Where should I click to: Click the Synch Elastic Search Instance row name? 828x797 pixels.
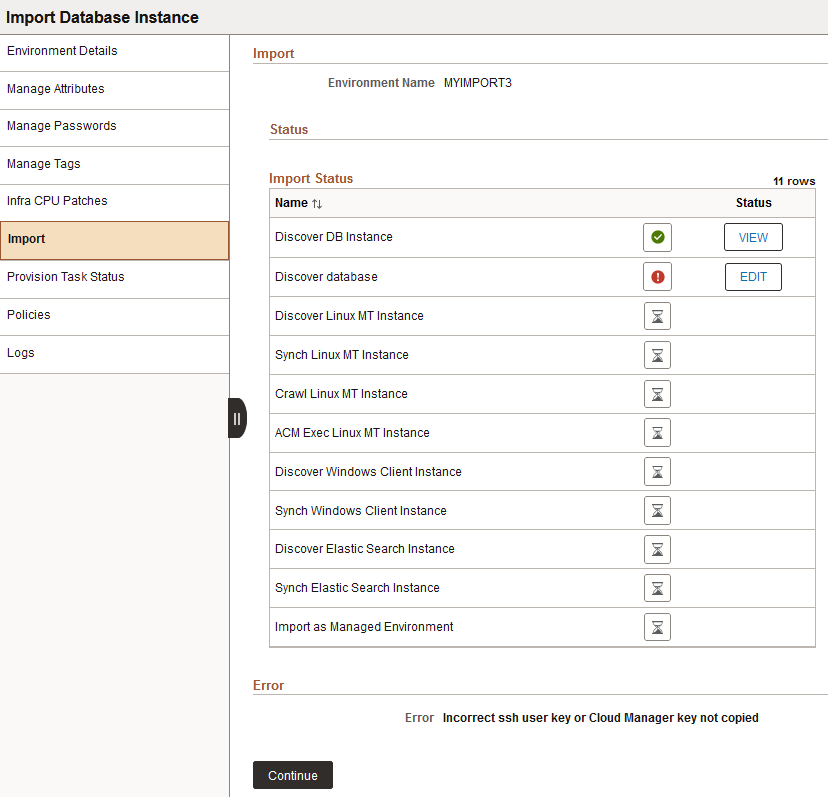357,588
